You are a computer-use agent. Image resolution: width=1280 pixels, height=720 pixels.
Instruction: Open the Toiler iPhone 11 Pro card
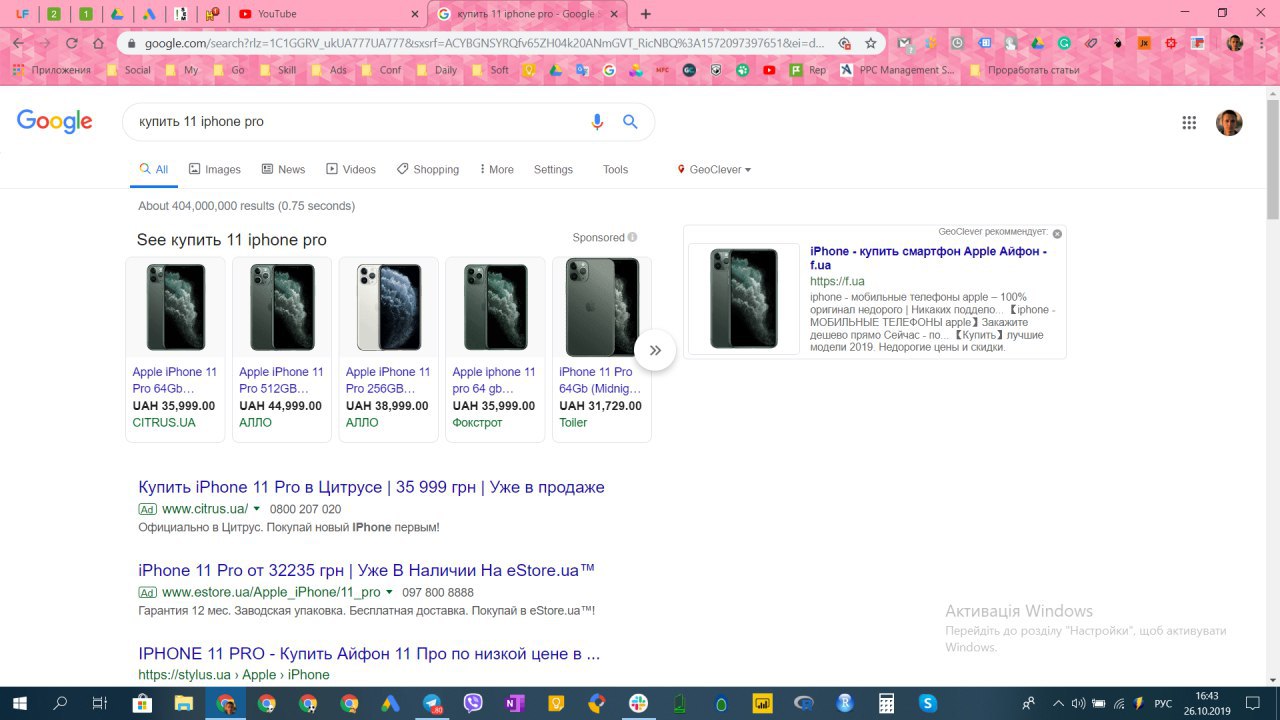(x=602, y=349)
